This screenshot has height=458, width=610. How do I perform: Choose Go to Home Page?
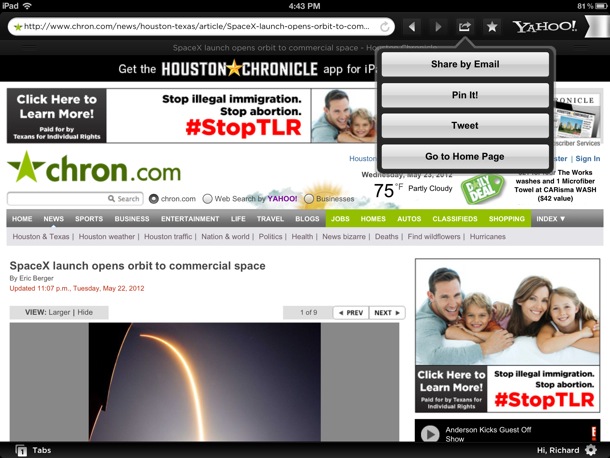465,156
